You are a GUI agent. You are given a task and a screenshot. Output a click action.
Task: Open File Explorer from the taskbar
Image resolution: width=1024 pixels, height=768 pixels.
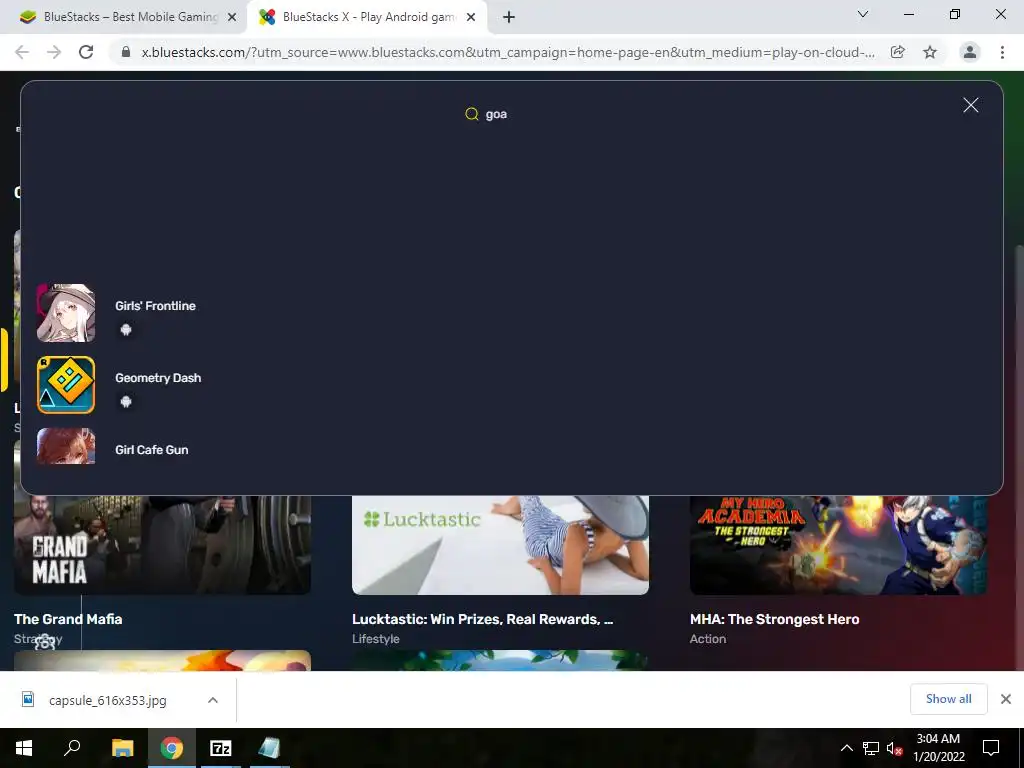point(122,748)
